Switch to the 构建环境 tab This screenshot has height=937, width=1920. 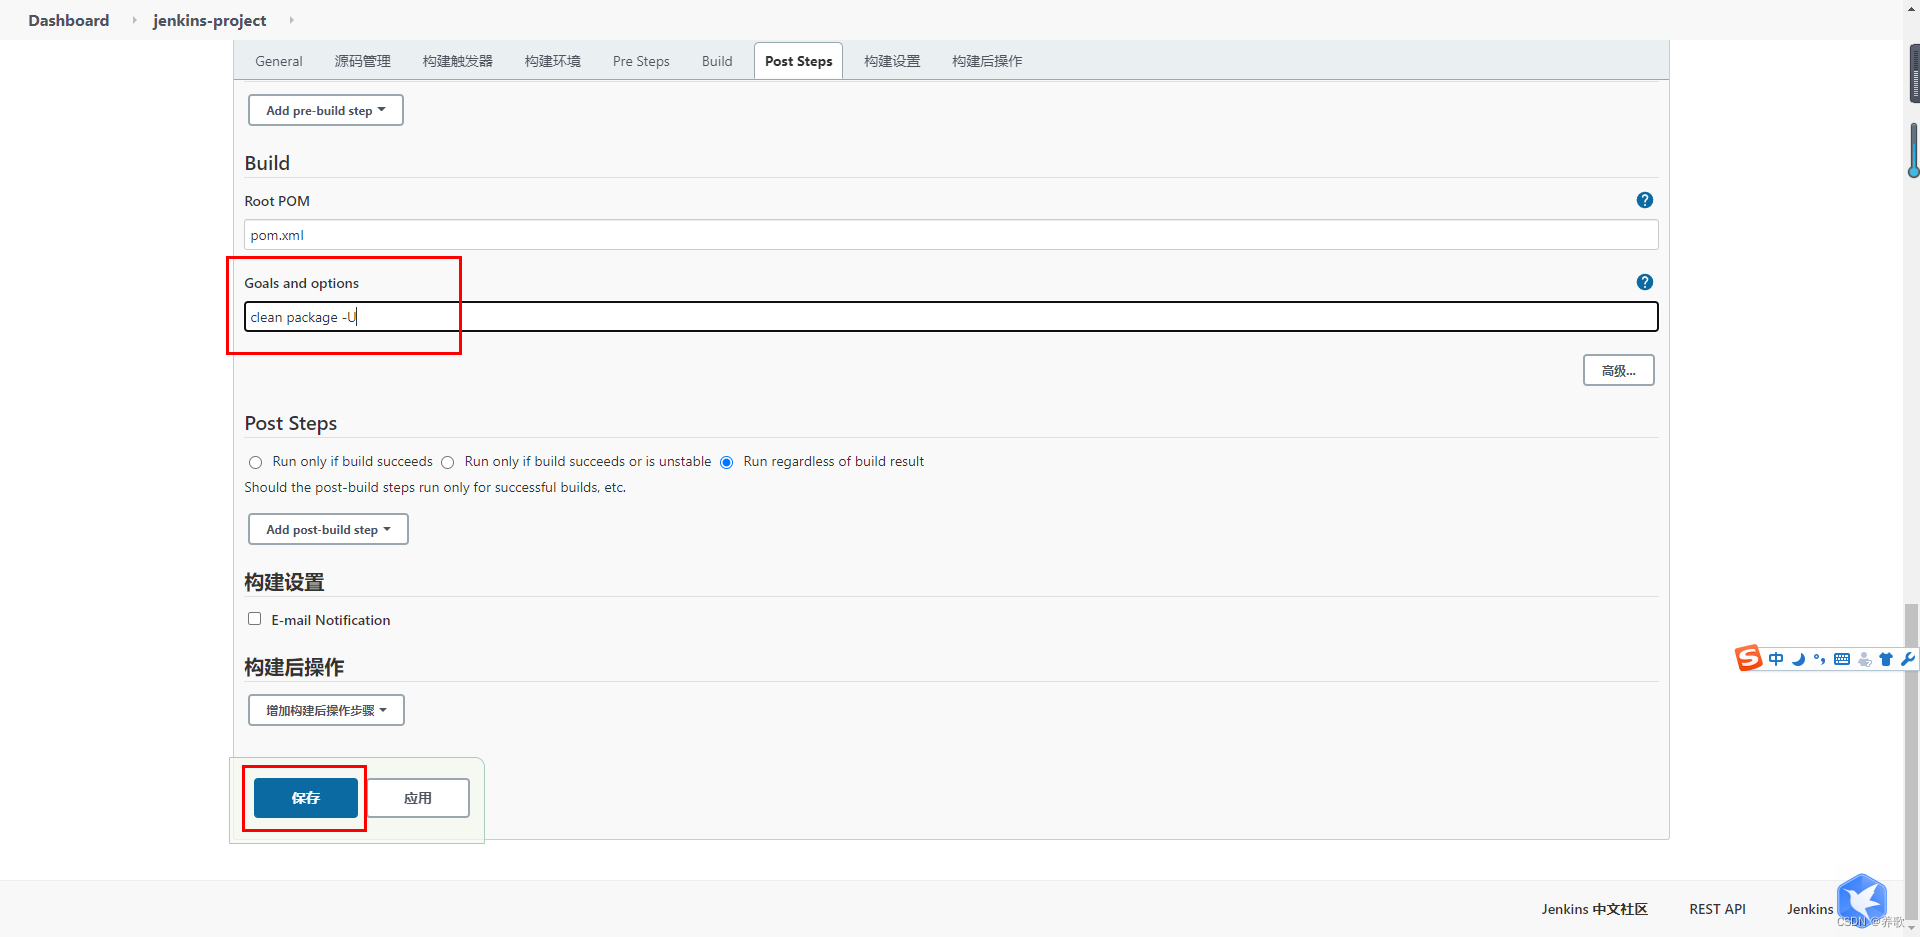click(552, 61)
